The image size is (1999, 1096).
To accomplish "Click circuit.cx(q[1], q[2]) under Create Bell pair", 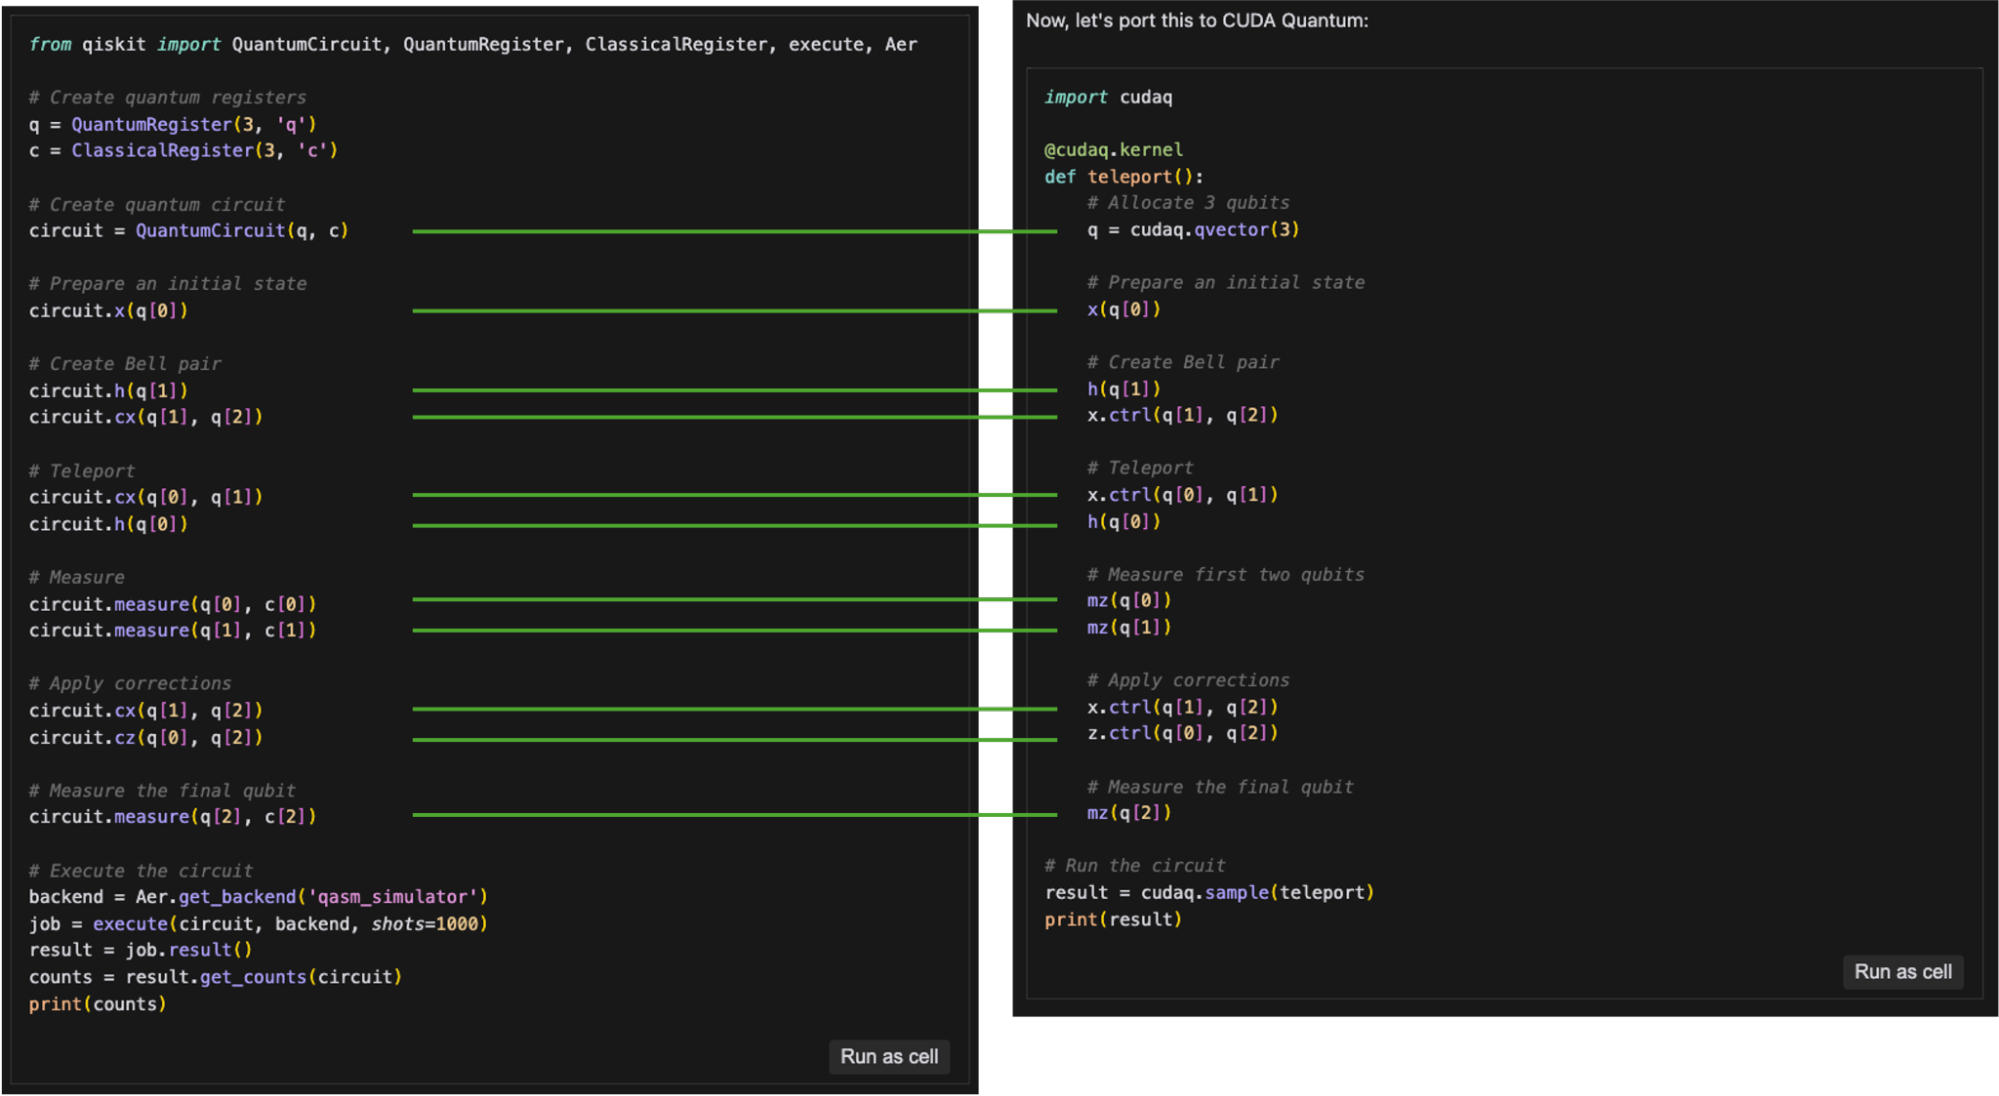I will click(145, 416).
